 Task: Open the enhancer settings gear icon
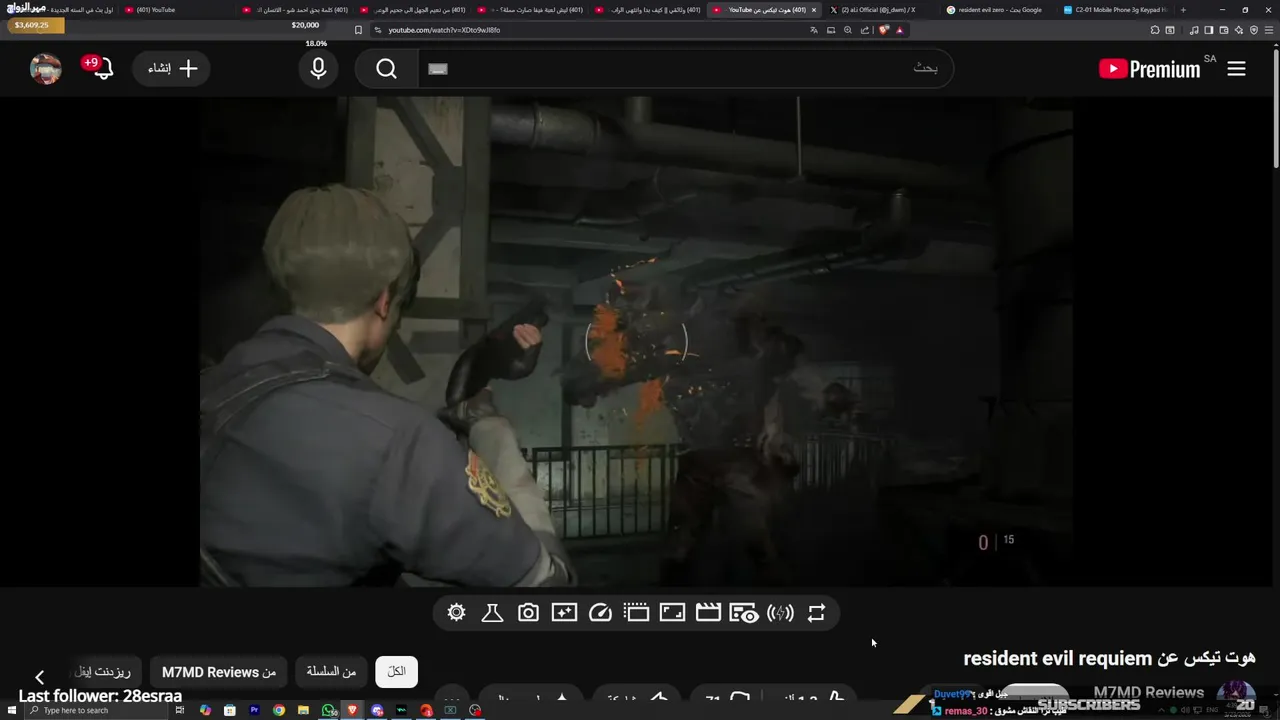pyautogui.click(x=456, y=613)
